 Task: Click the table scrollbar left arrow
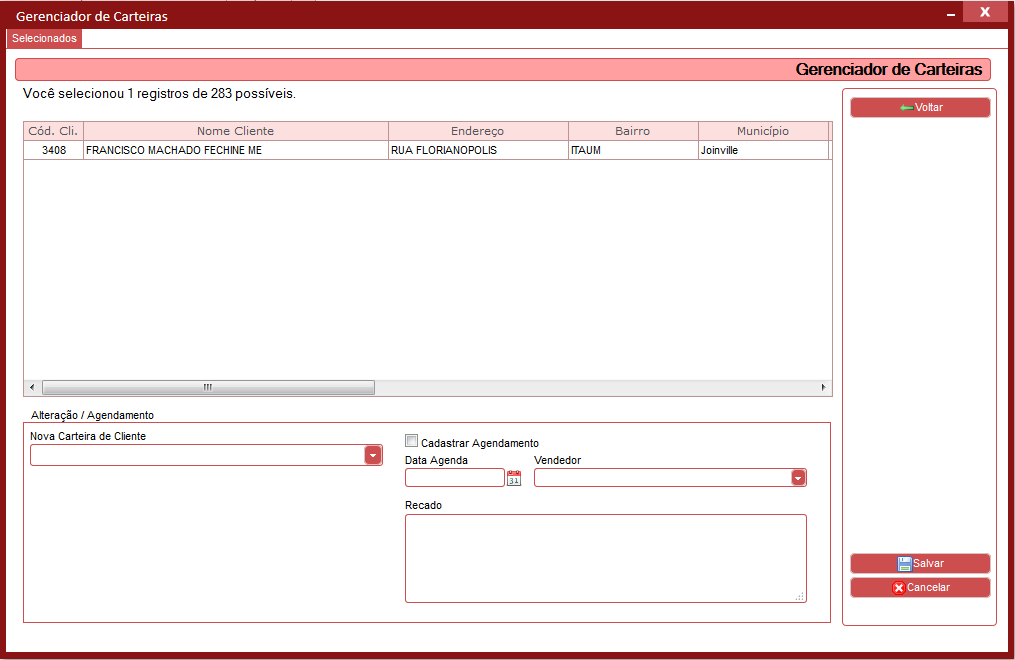coord(32,388)
